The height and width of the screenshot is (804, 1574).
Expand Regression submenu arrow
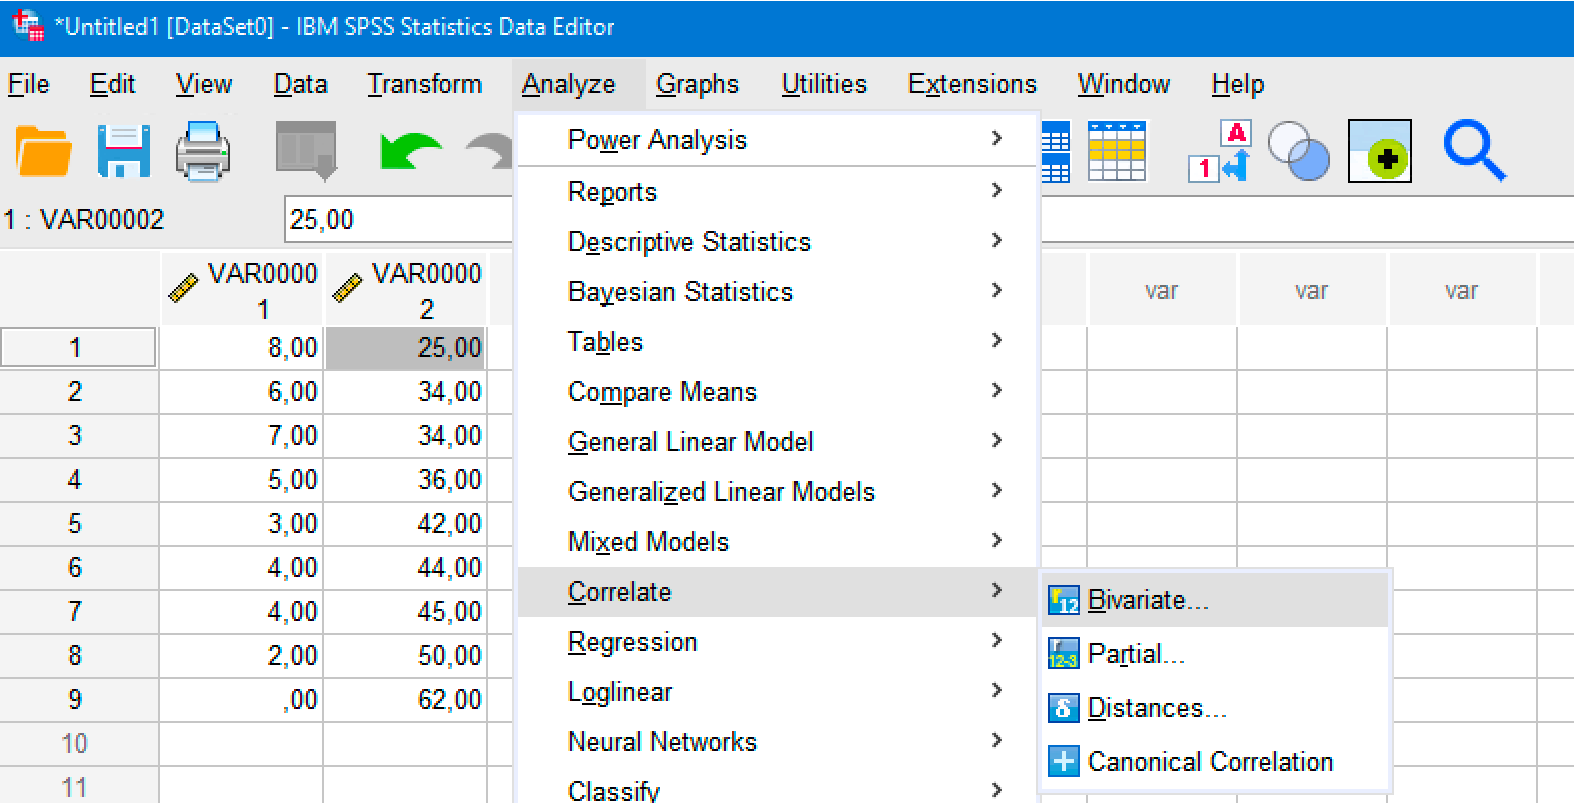click(996, 640)
